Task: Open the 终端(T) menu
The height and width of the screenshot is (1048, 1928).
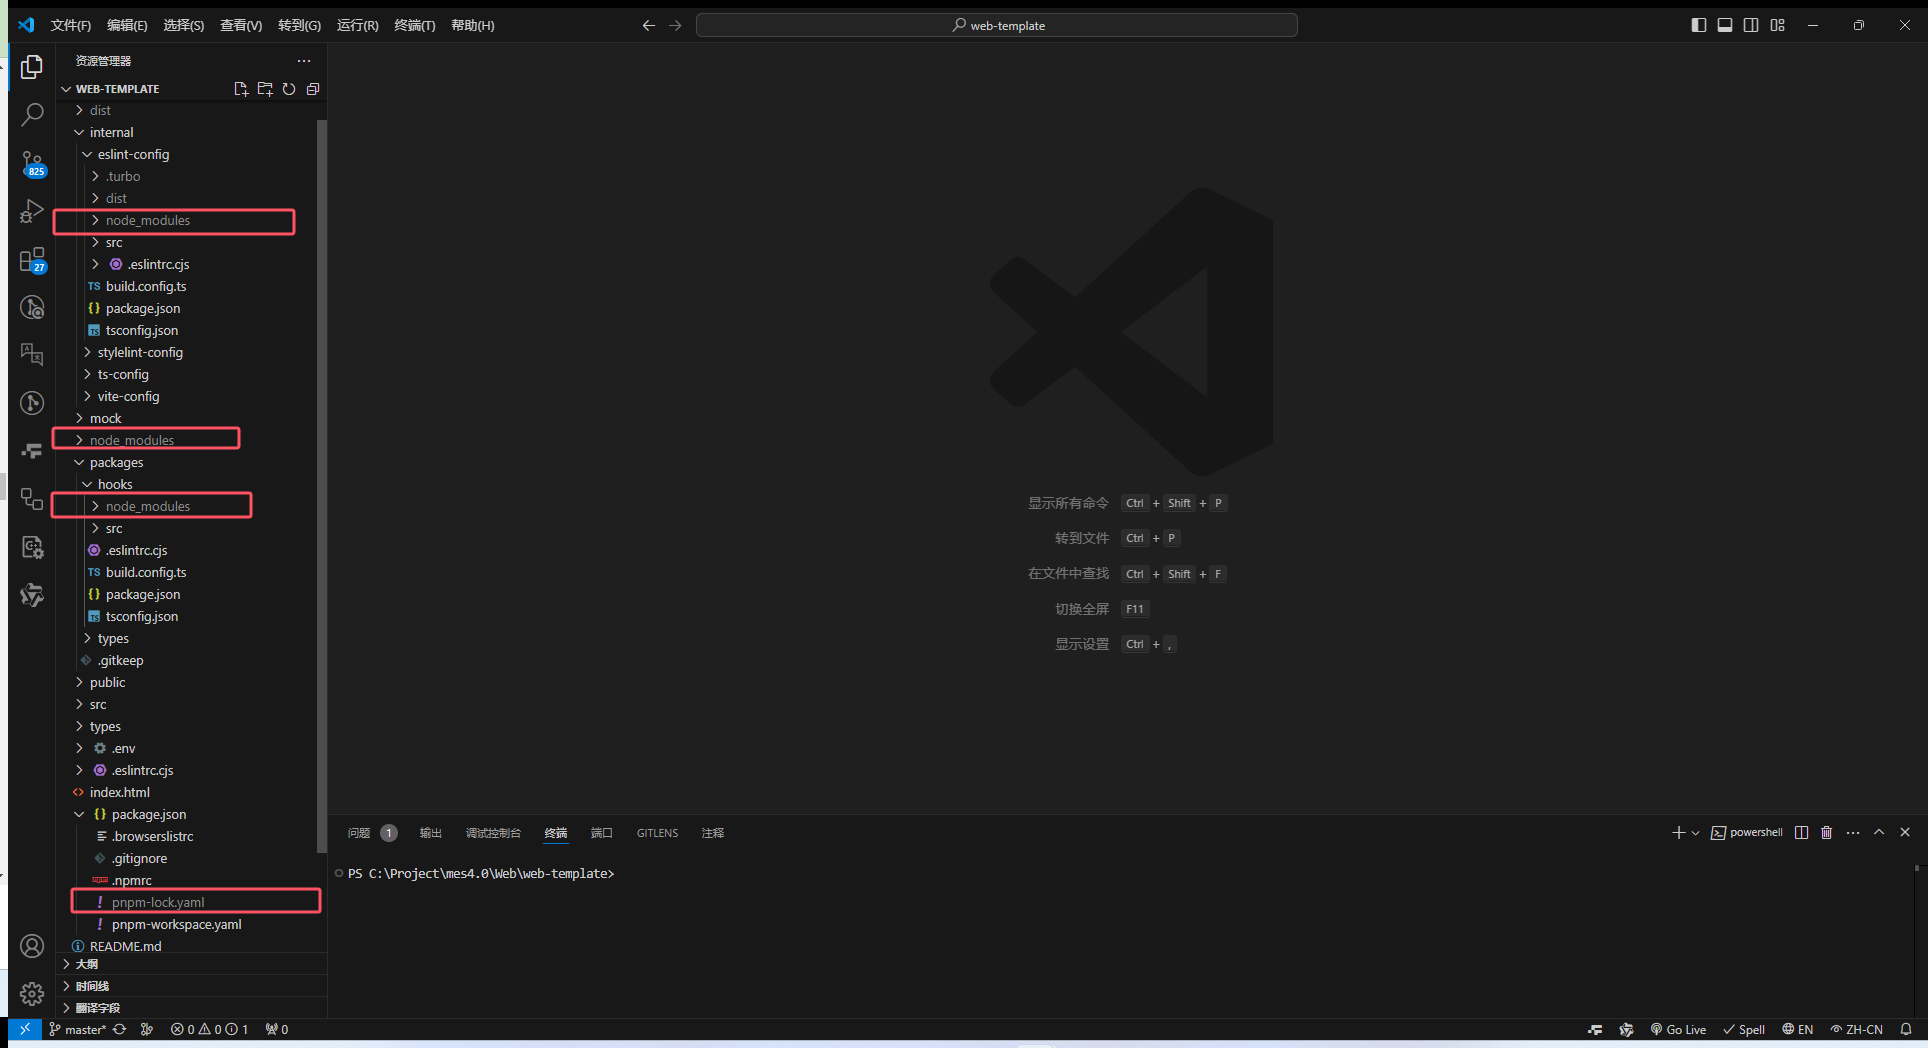Action: (x=415, y=25)
